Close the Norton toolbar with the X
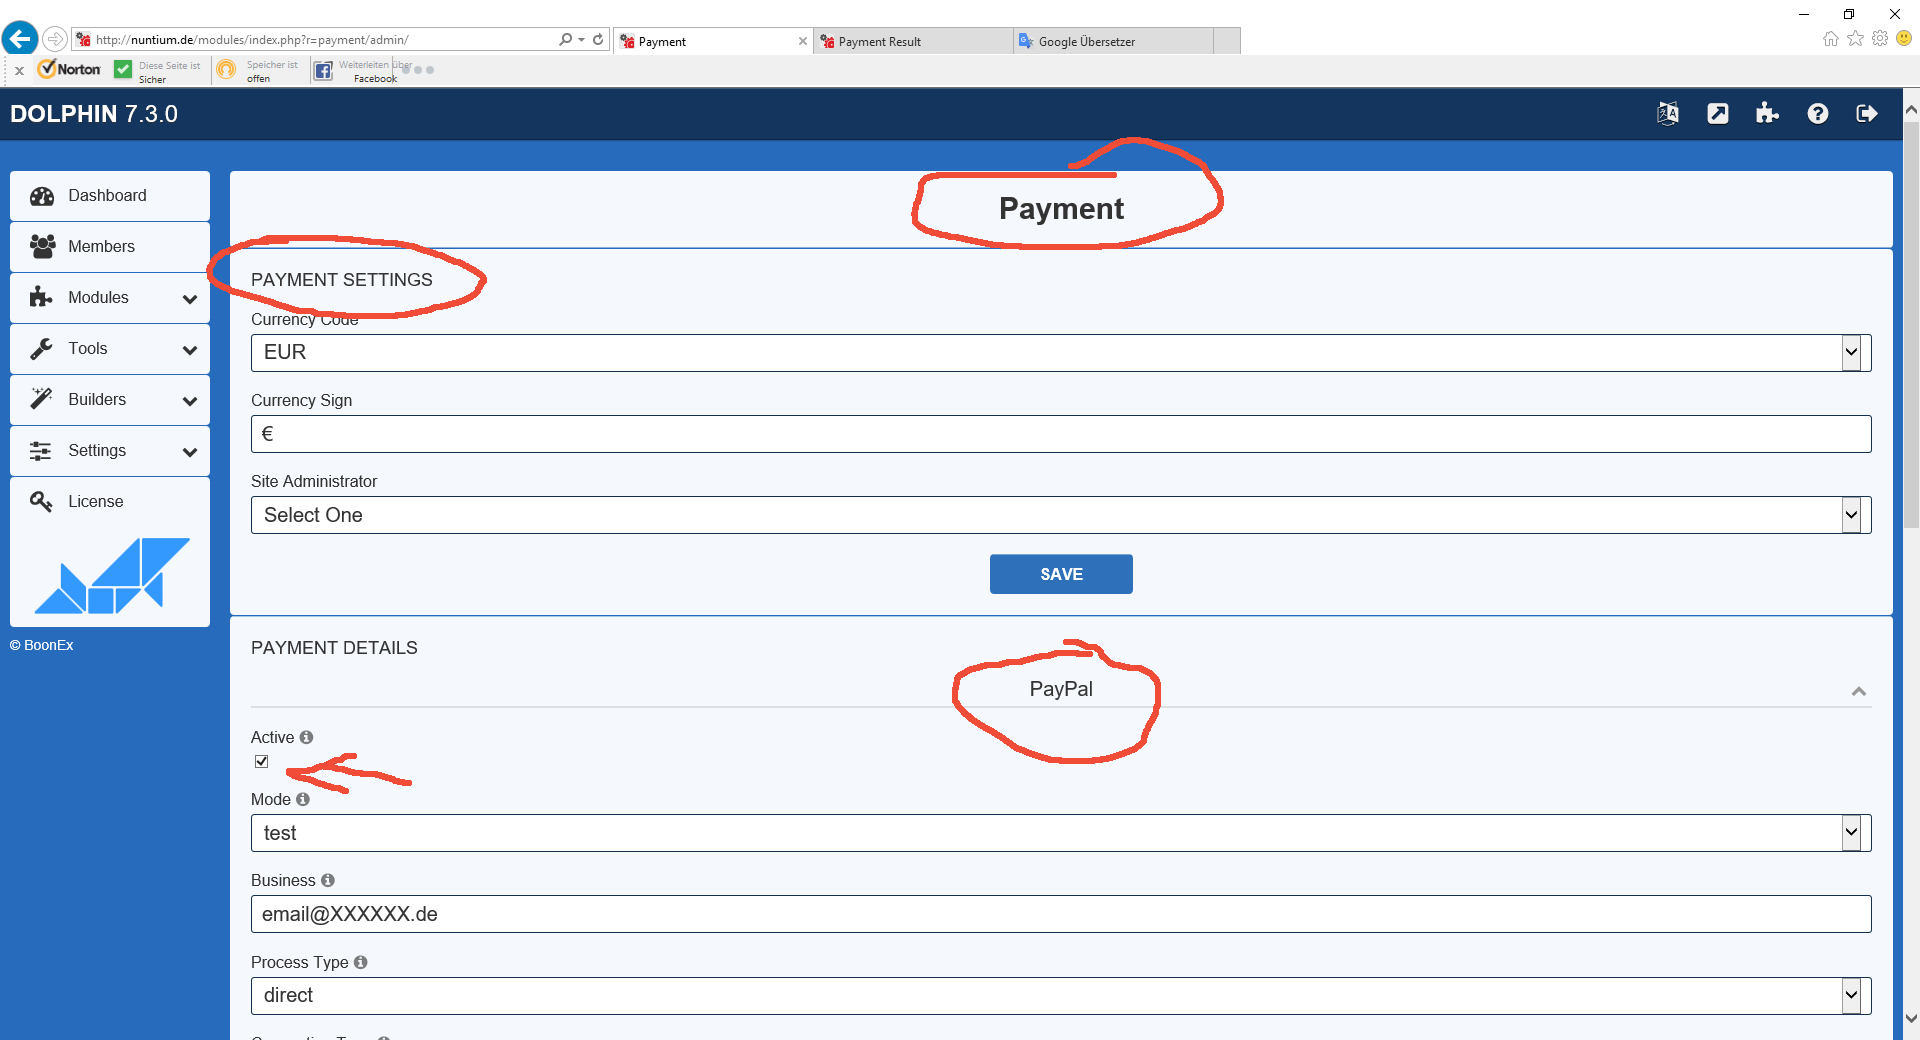The width and height of the screenshot is (1920, 1040). pyautogui.click(x=19, y=71)
